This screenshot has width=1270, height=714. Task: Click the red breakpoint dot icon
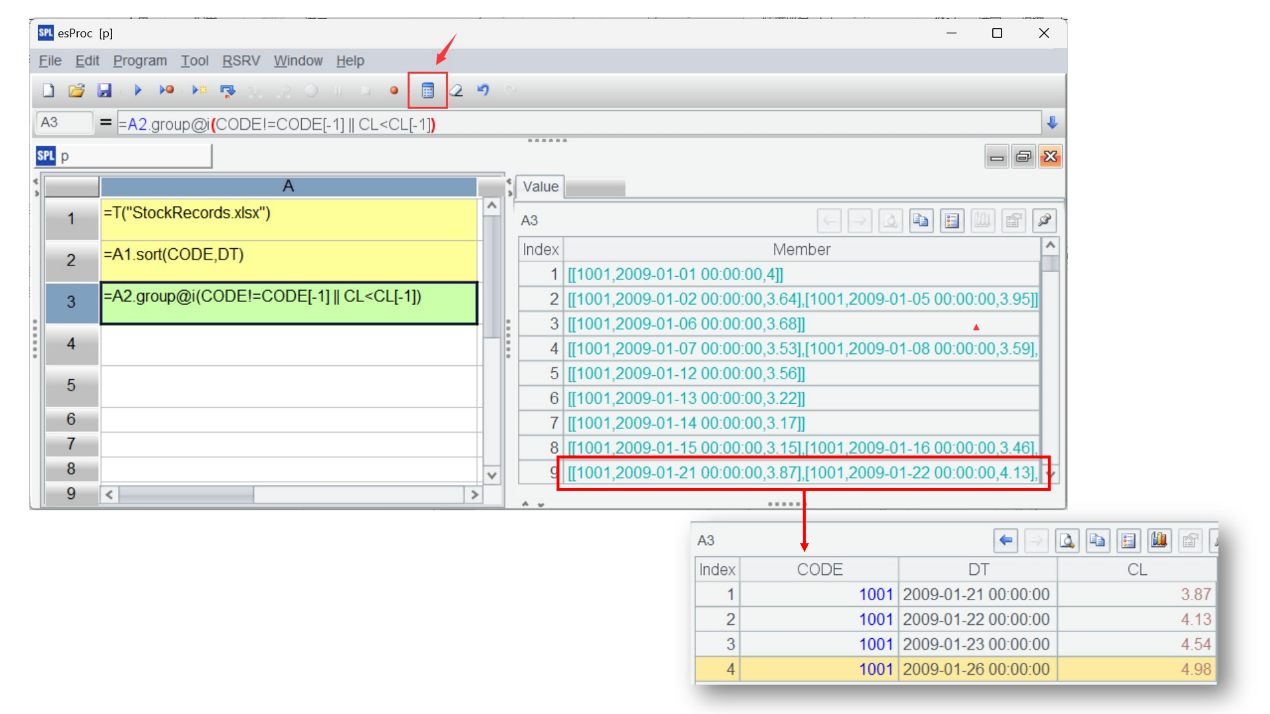pyautogui.click(x=394, y=90)
